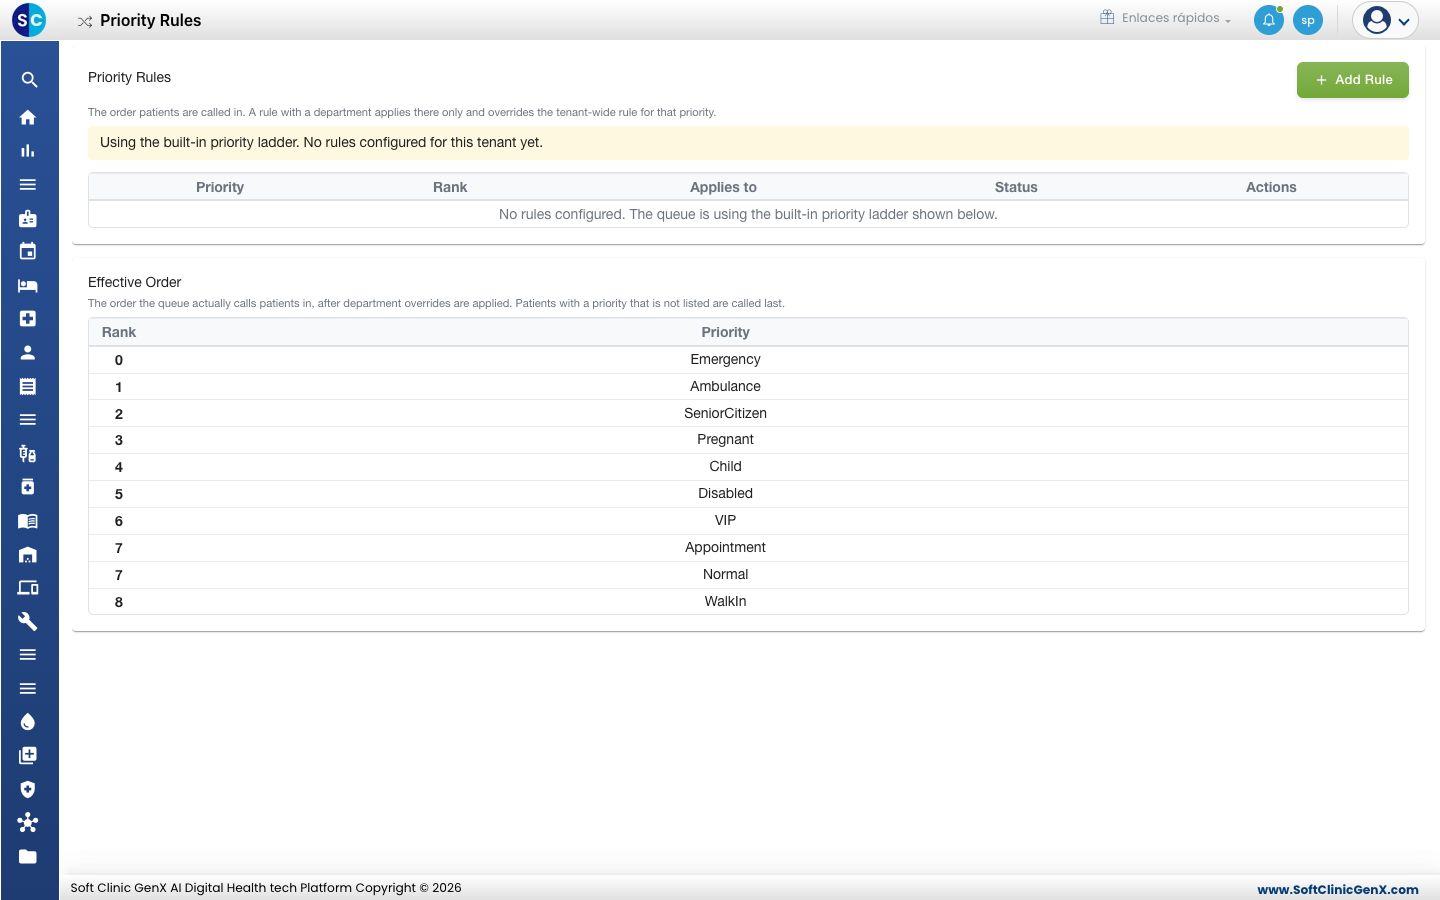This screenshot has height=900, width=1440.
Task: Expand the Enlaces rápidos dropdown
Action: [x=1166, y=18]
